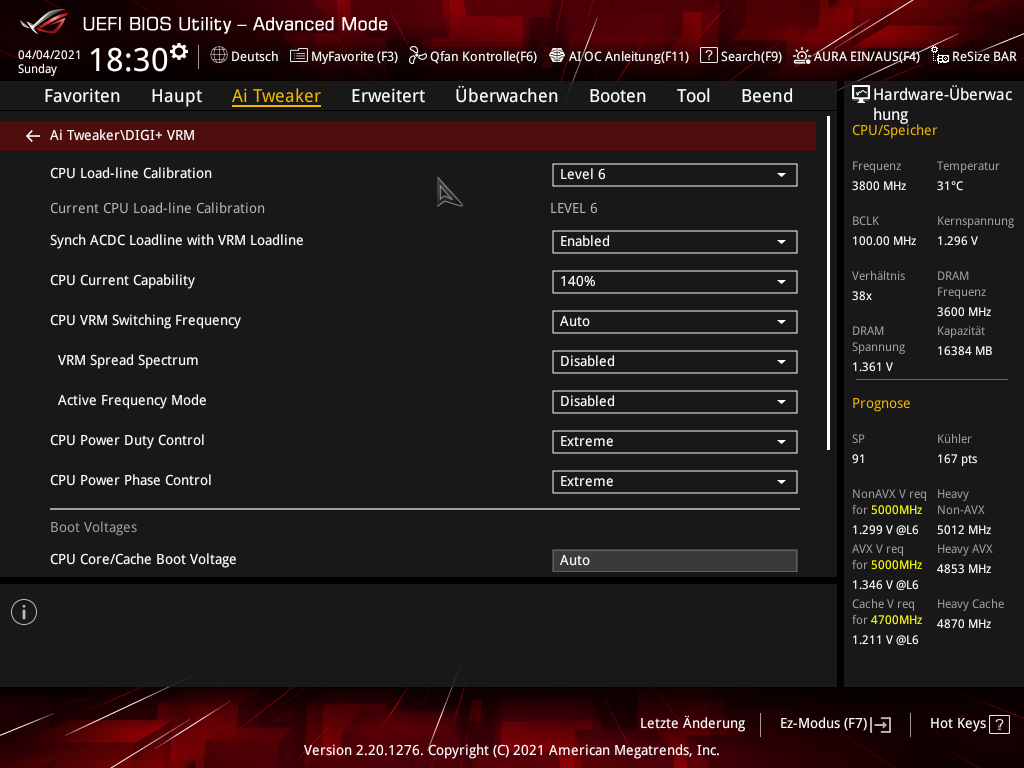
Task: Open Active Frequency Mode dropdown
Action: click(675, 402)
